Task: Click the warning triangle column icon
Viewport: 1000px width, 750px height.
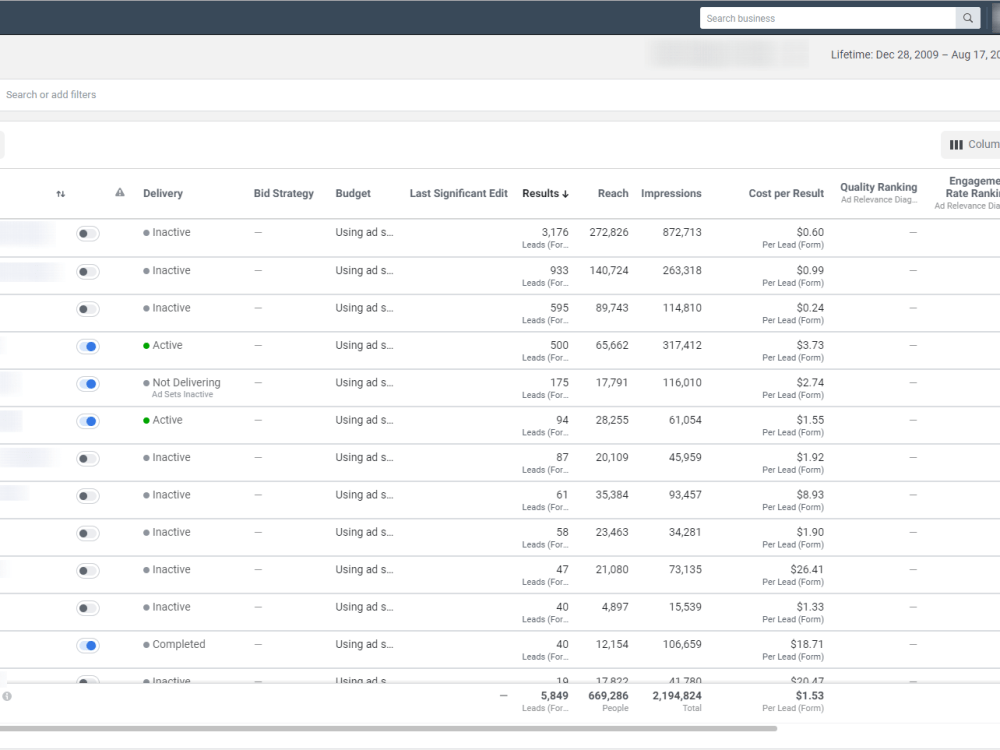Action: (120, 193)
